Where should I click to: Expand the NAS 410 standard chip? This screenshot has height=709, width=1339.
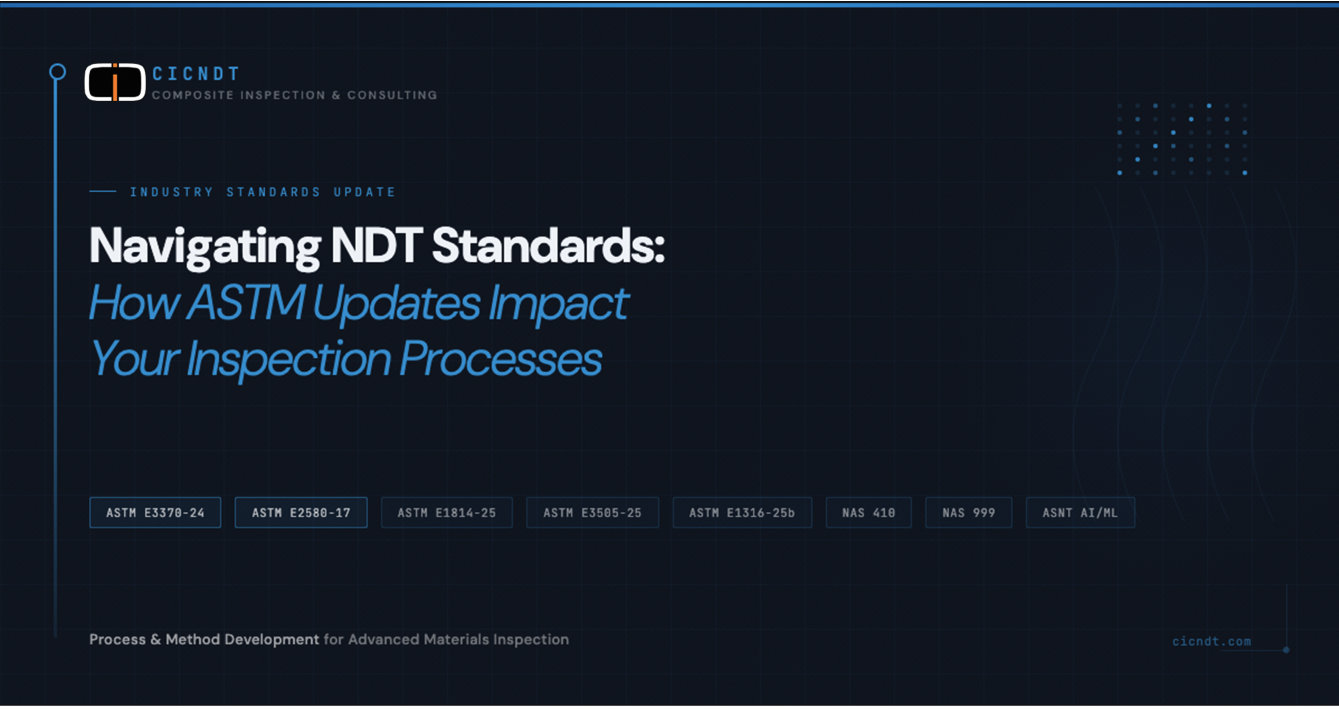[868, 512]
